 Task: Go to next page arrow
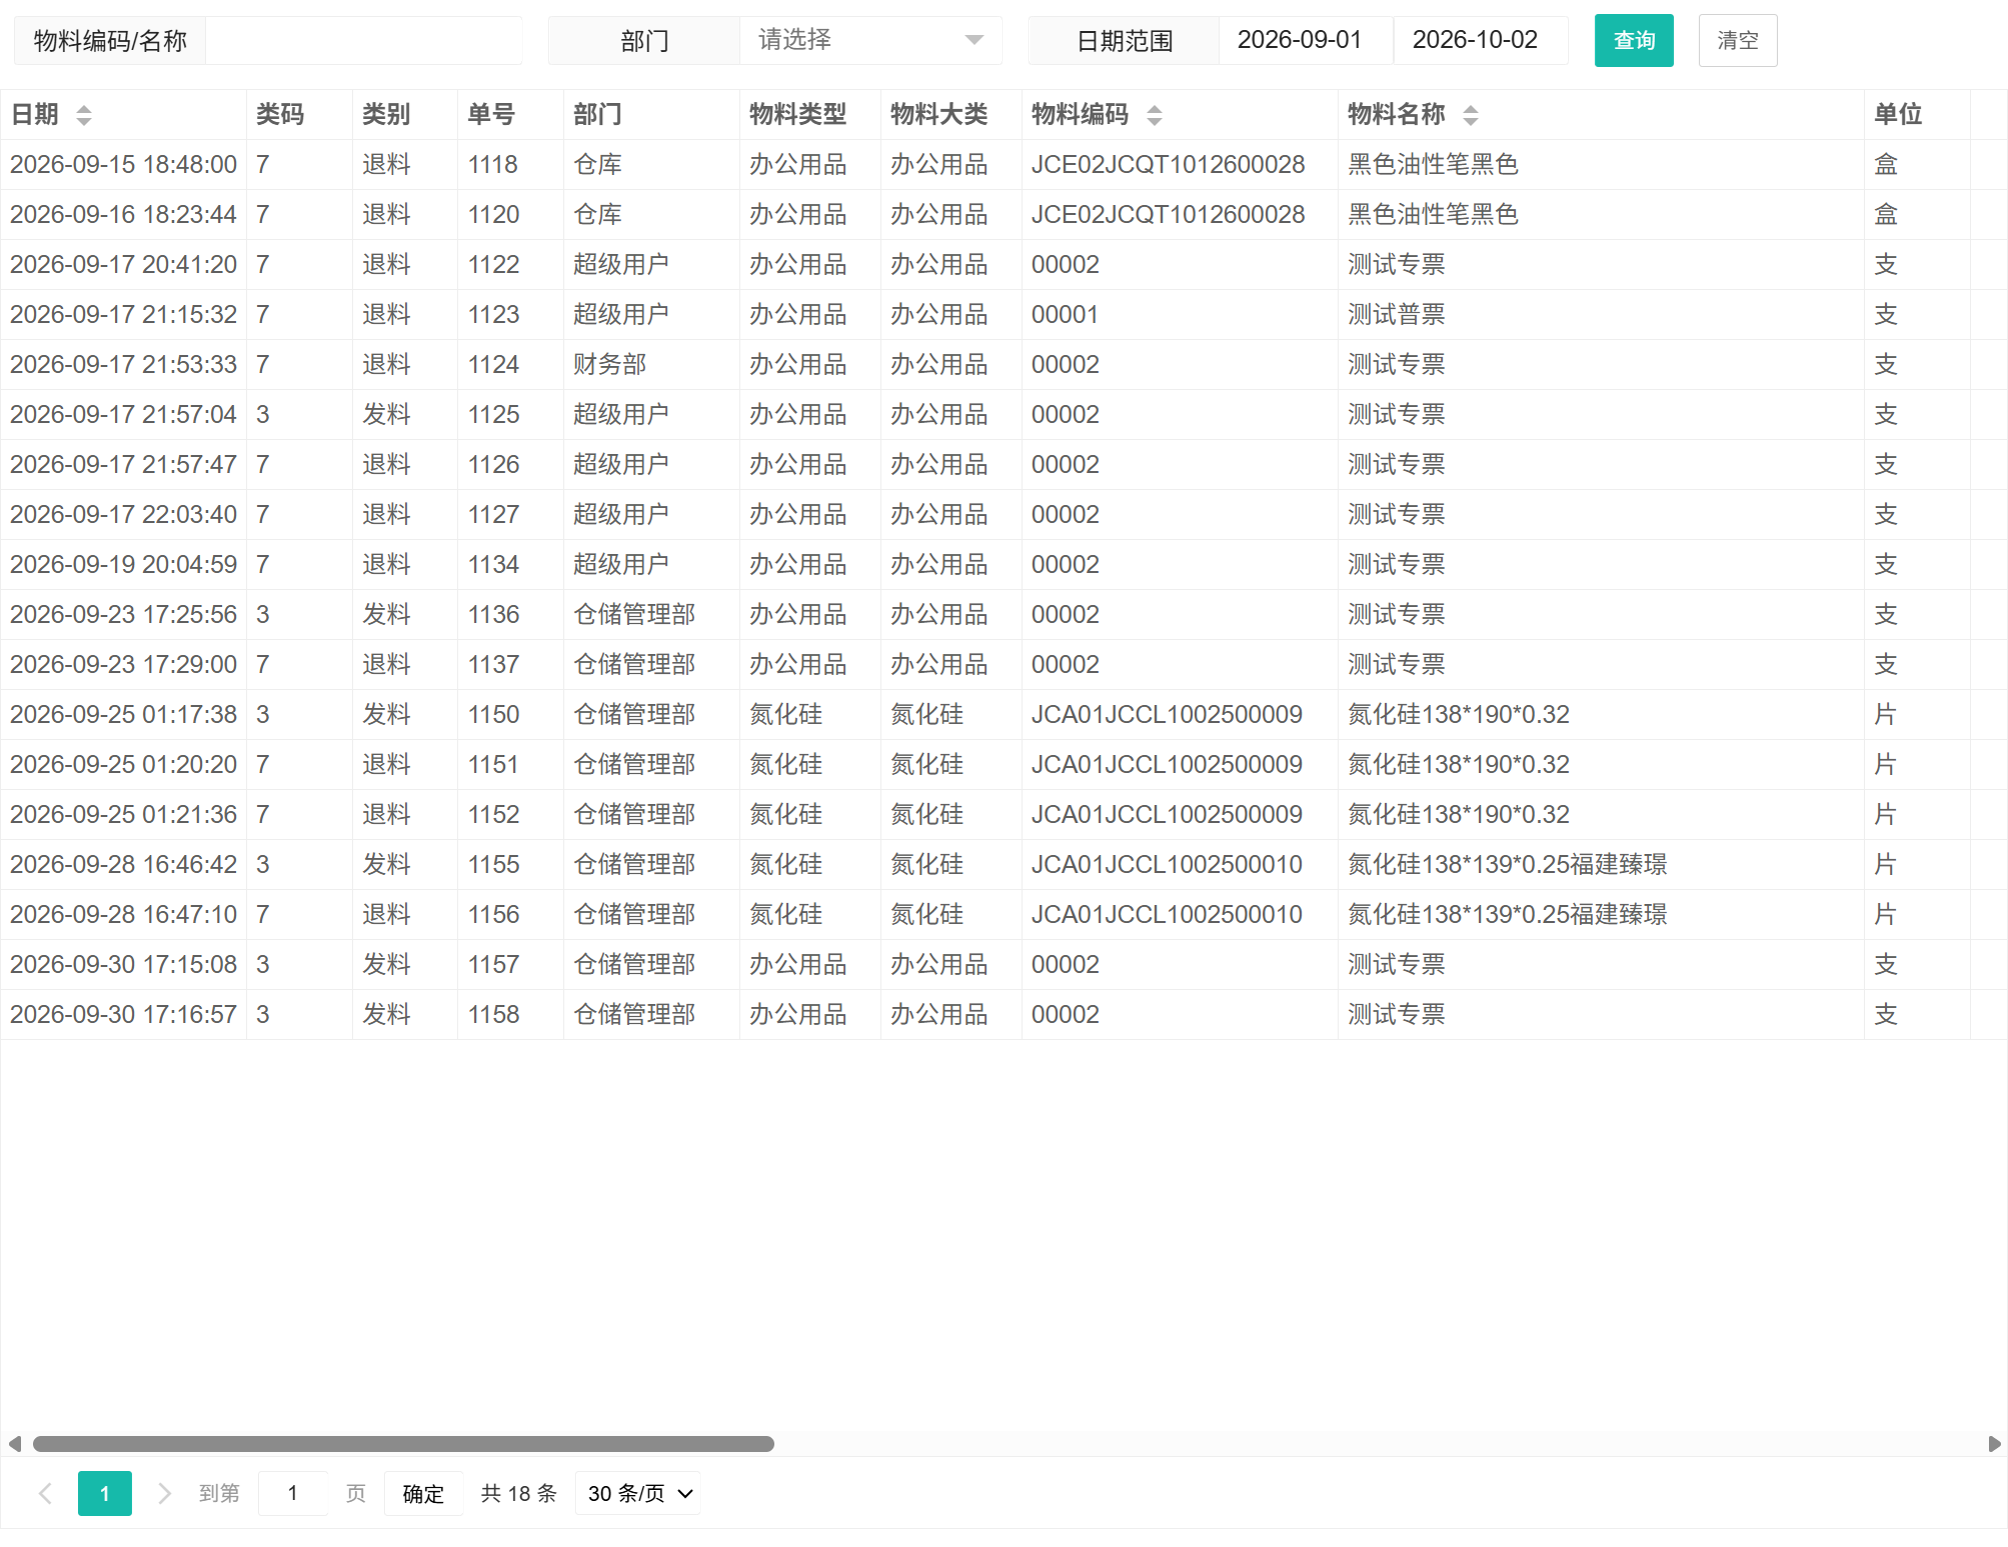coord(164,1493)
